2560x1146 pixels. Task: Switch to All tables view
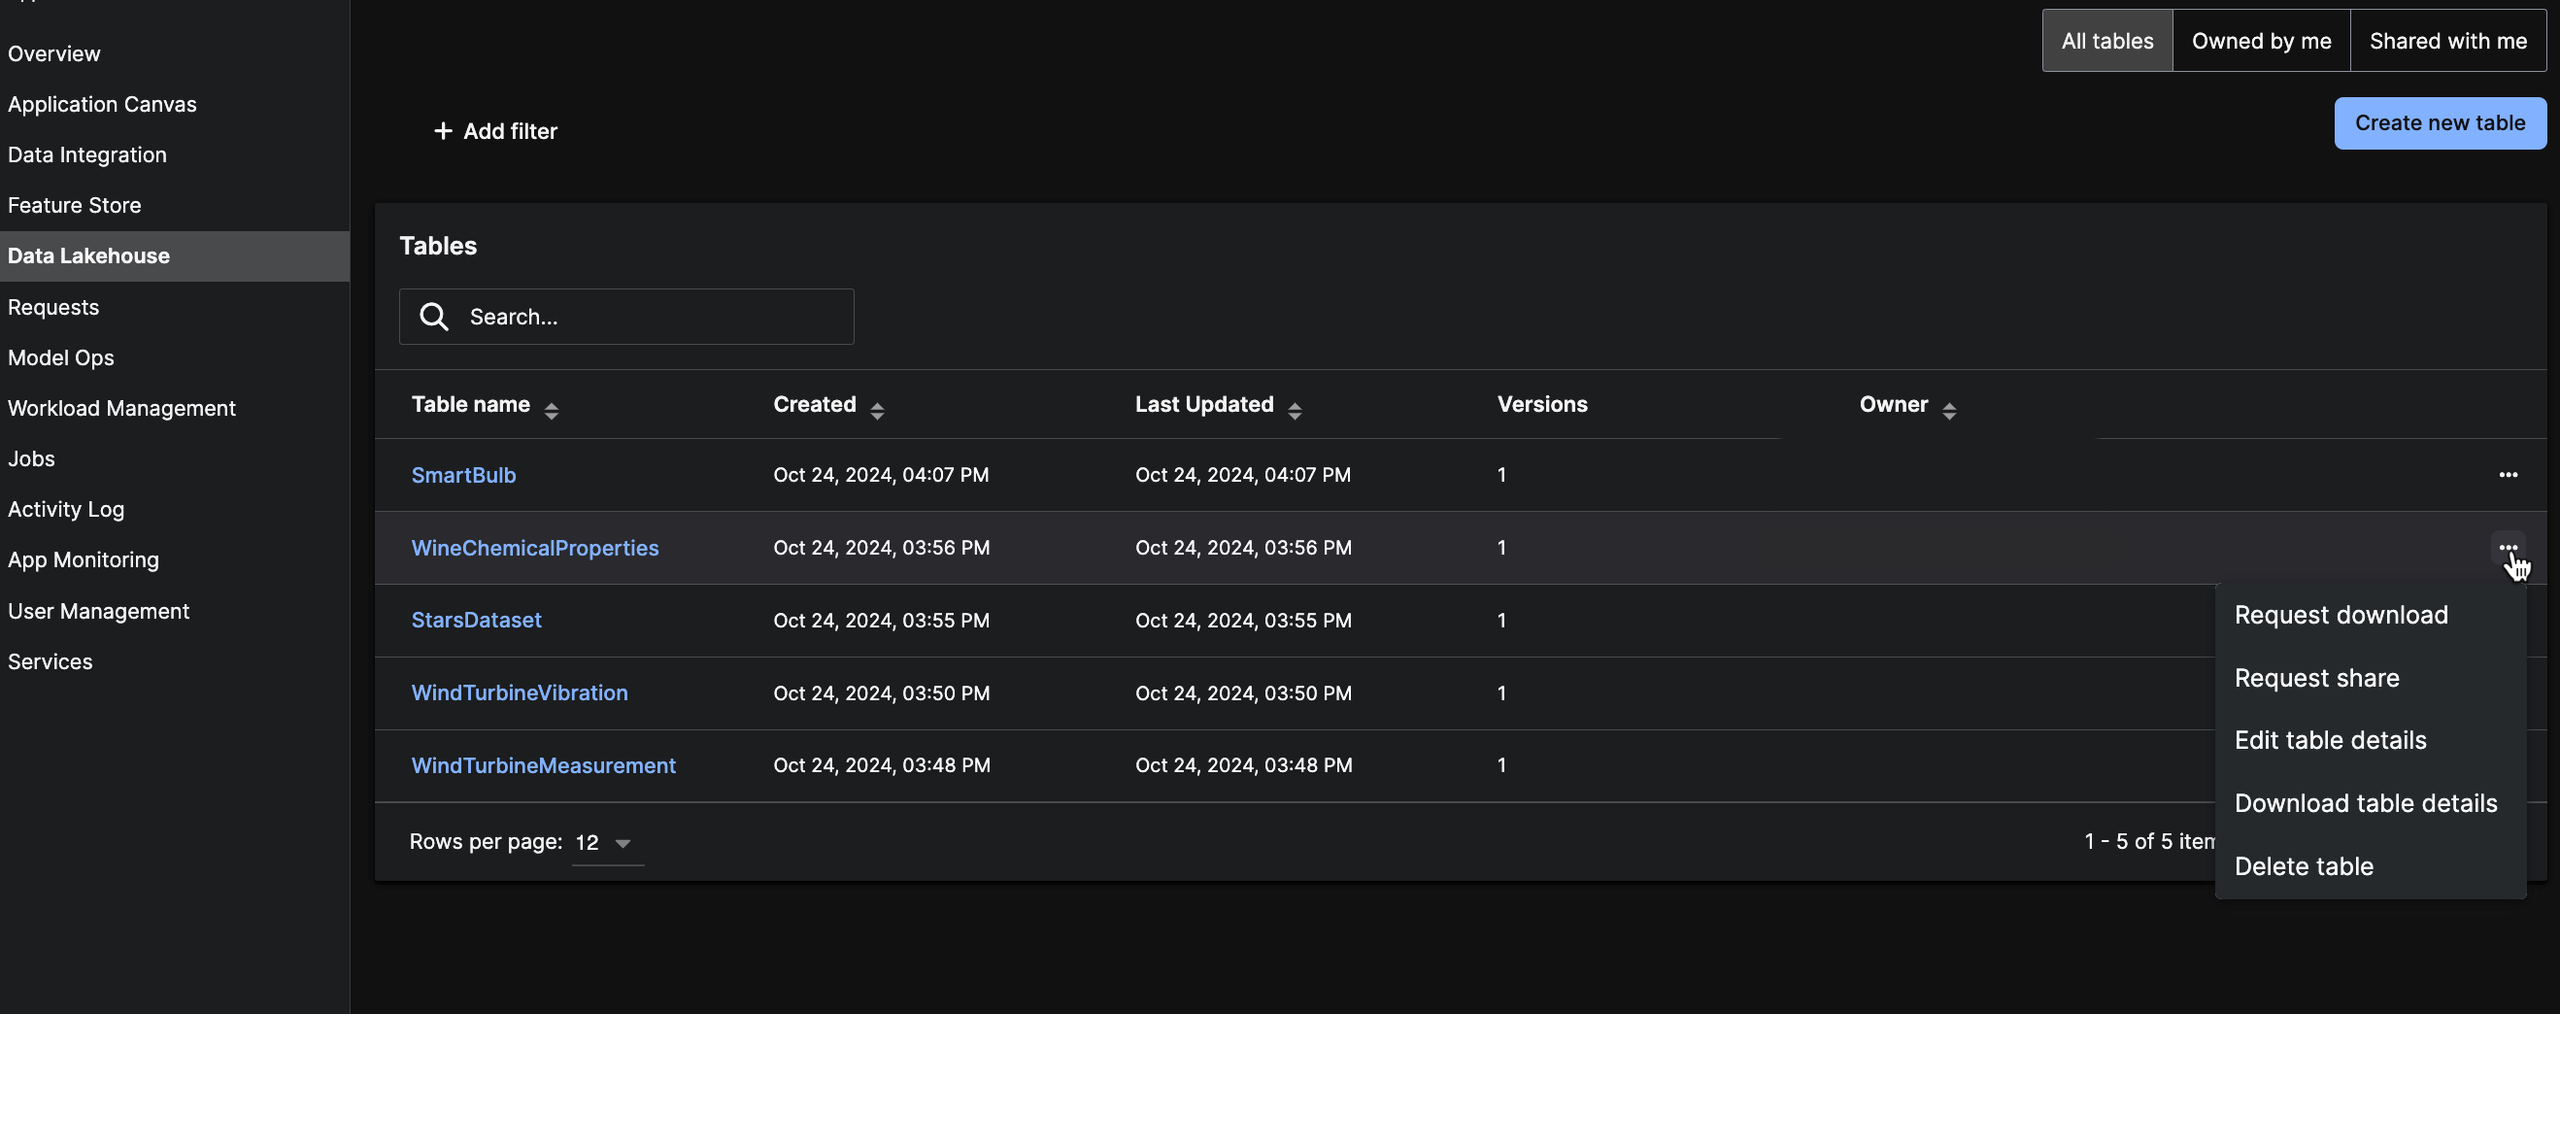pos(2107,41)
